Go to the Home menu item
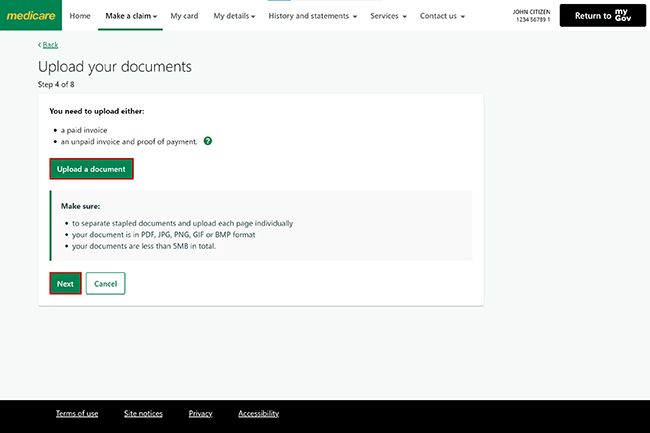 point(80,16)
